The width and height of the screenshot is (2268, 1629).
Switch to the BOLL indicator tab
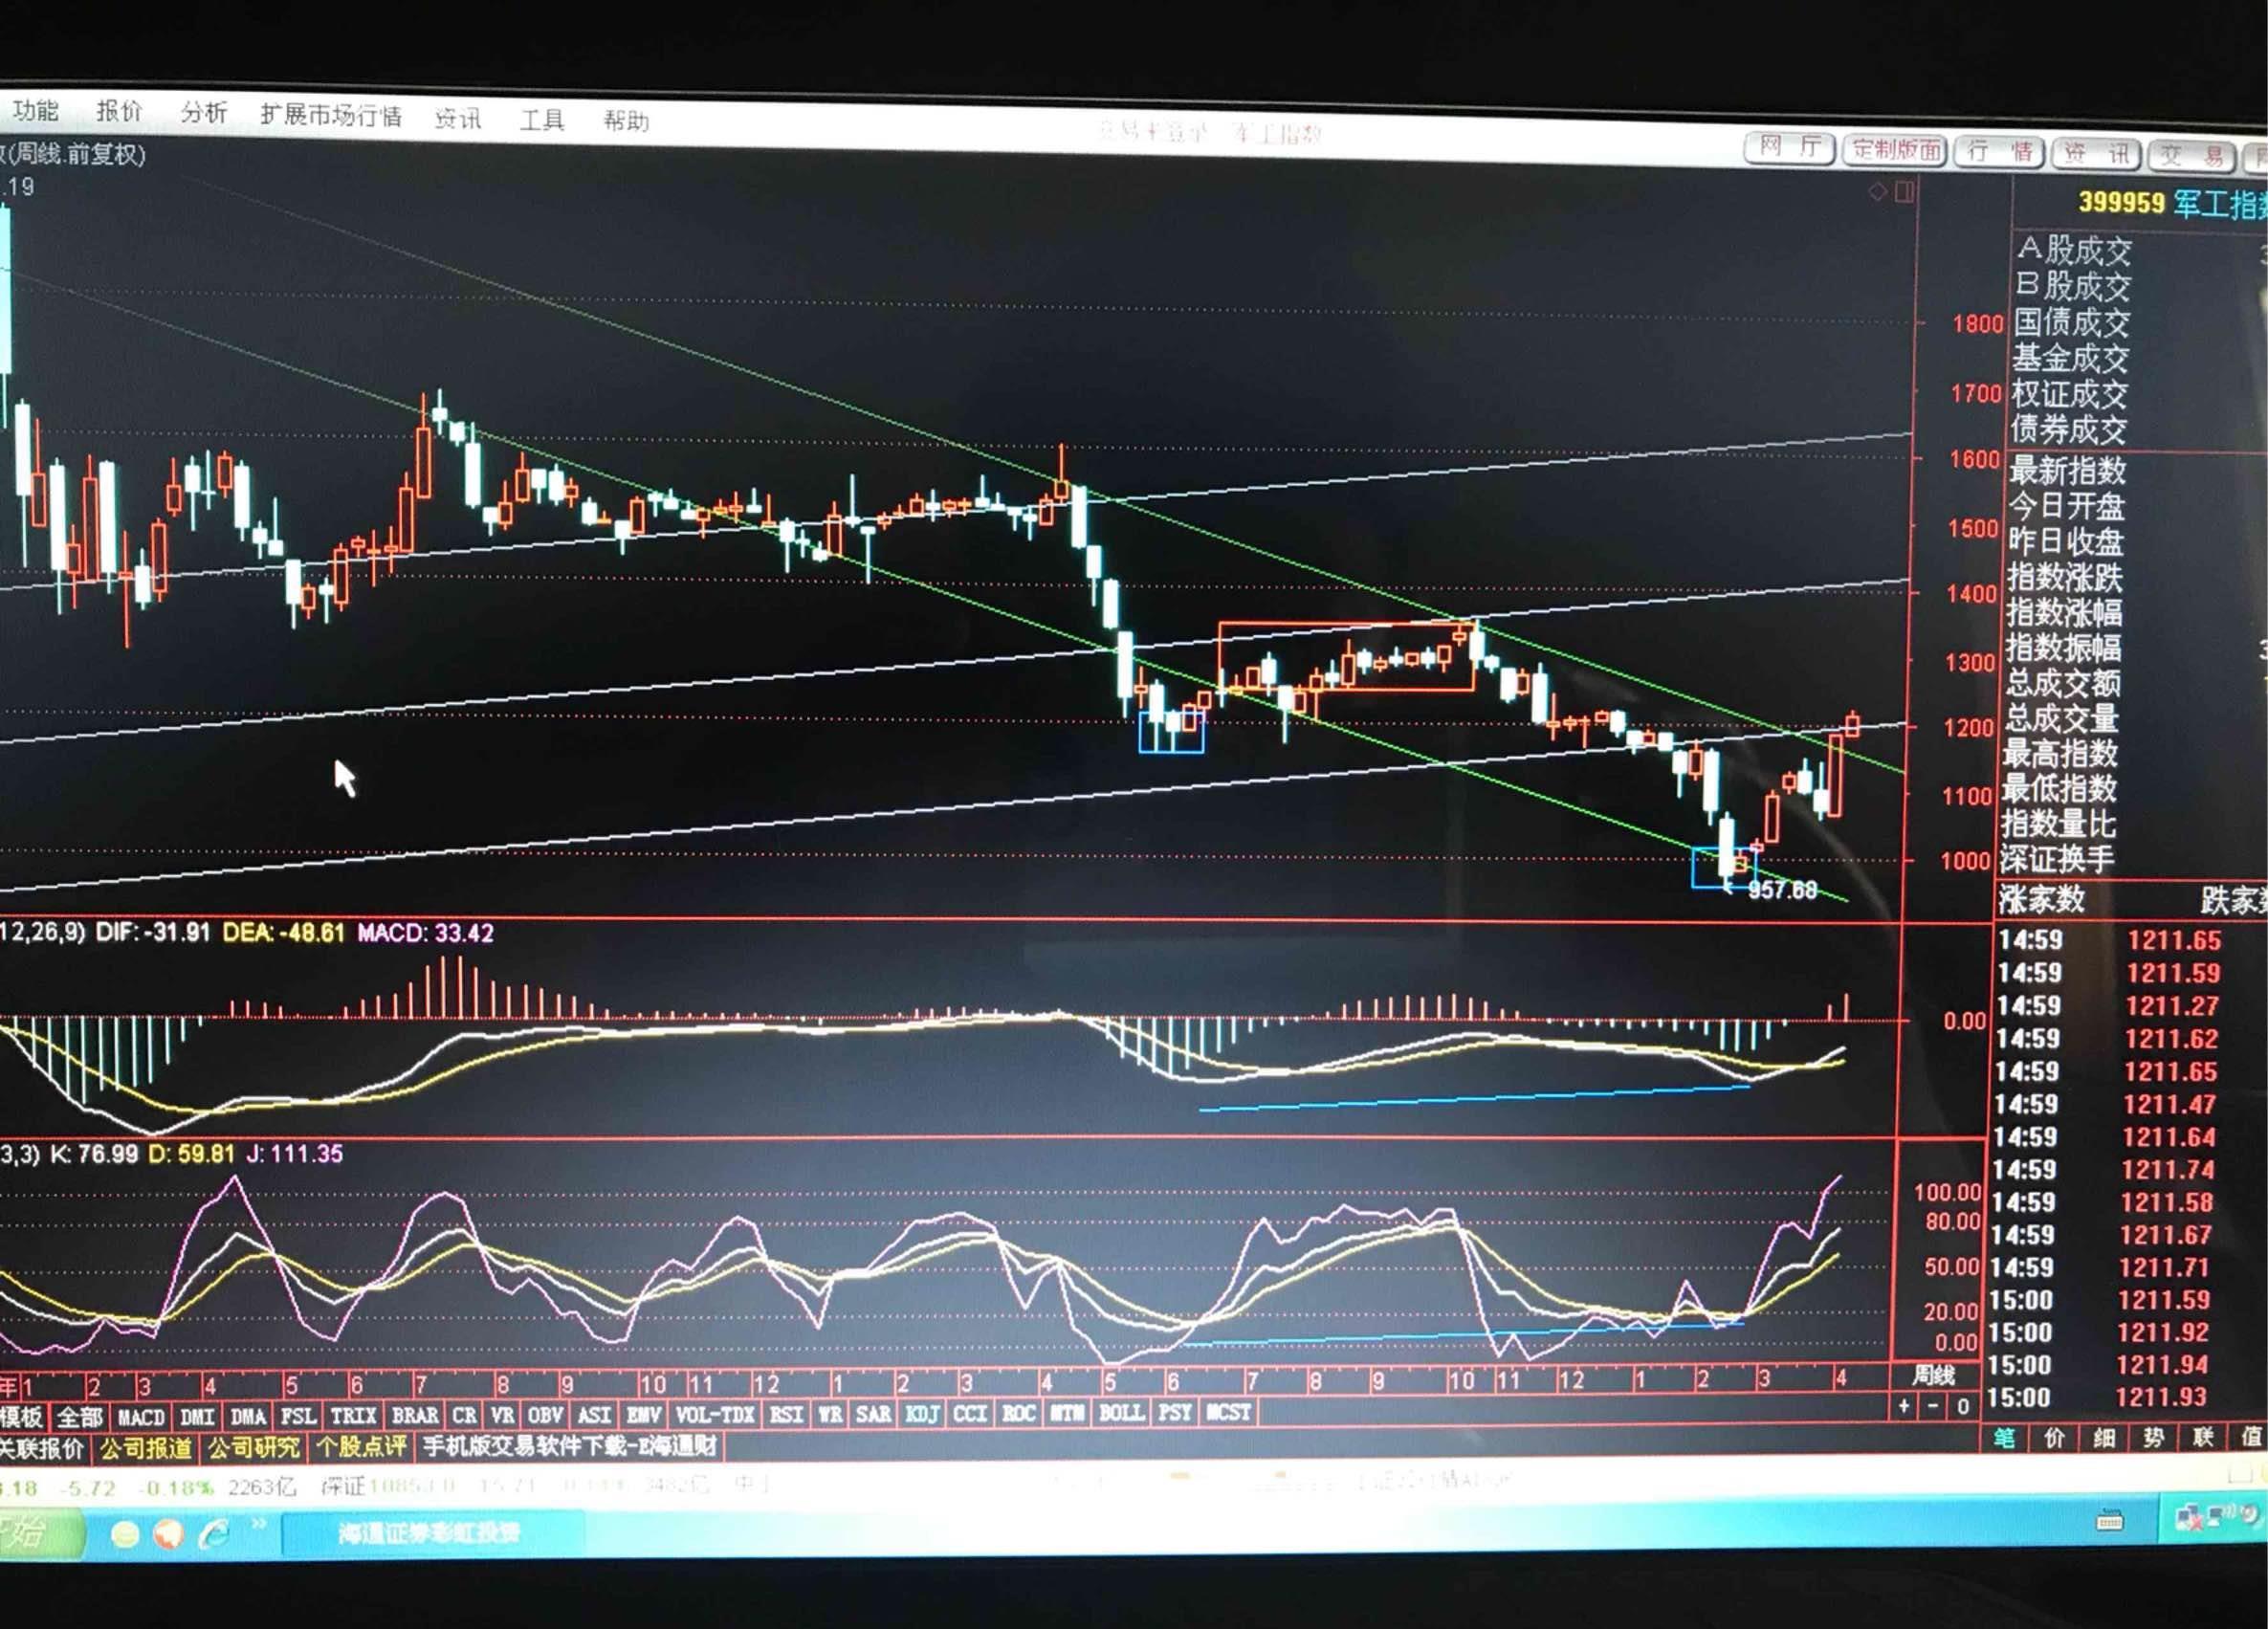(1121, 1412)
